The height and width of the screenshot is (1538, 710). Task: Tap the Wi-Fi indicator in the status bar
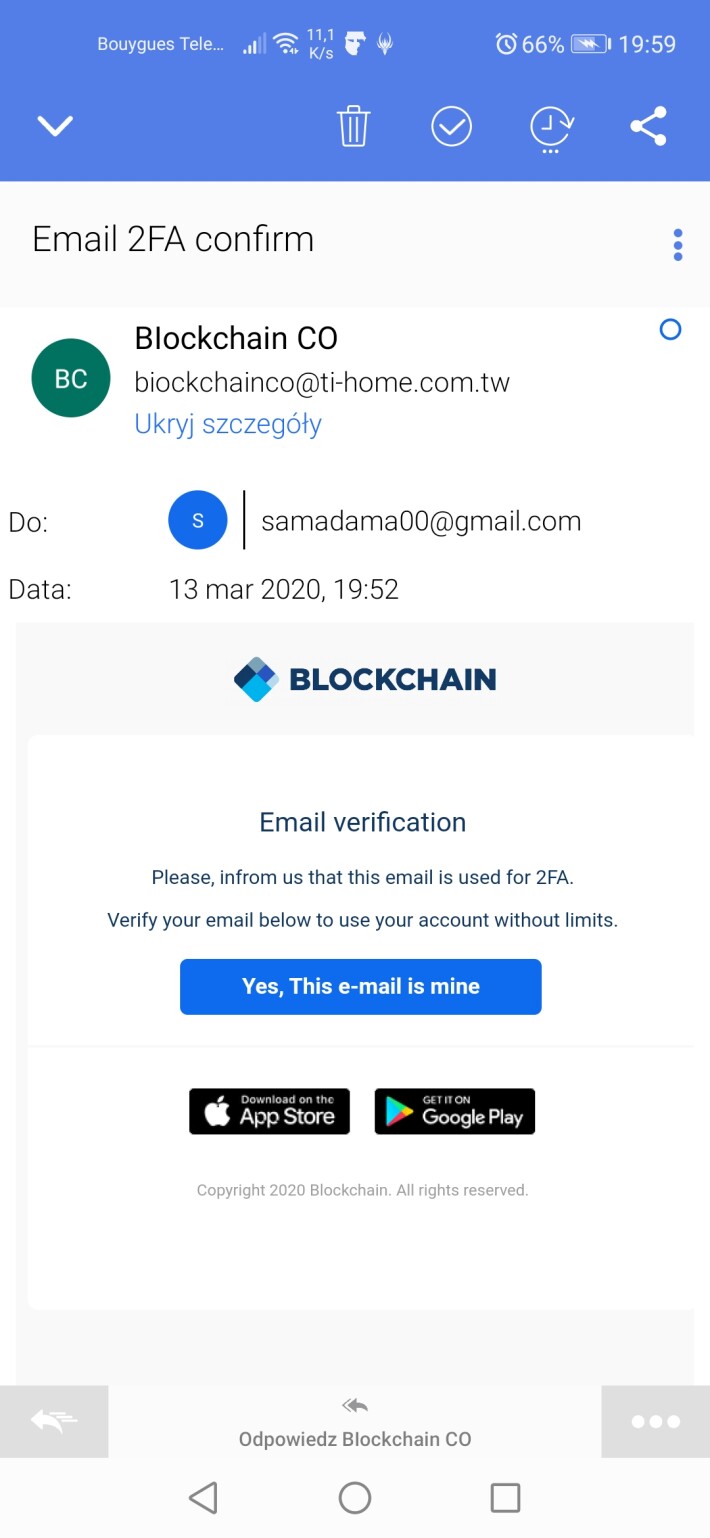click(x=286, y=42)
